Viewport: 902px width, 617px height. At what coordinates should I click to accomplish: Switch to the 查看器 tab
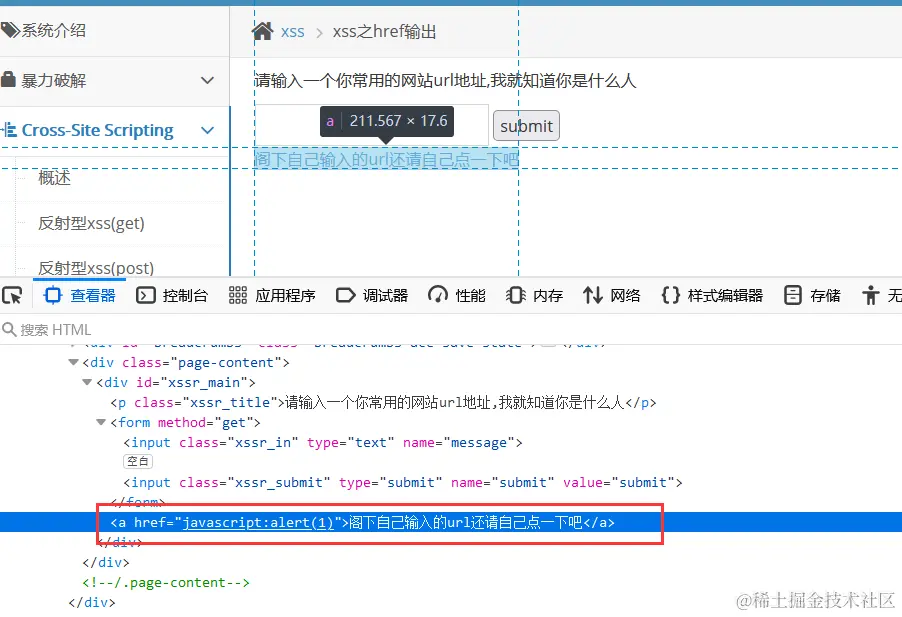pos(80,296)
